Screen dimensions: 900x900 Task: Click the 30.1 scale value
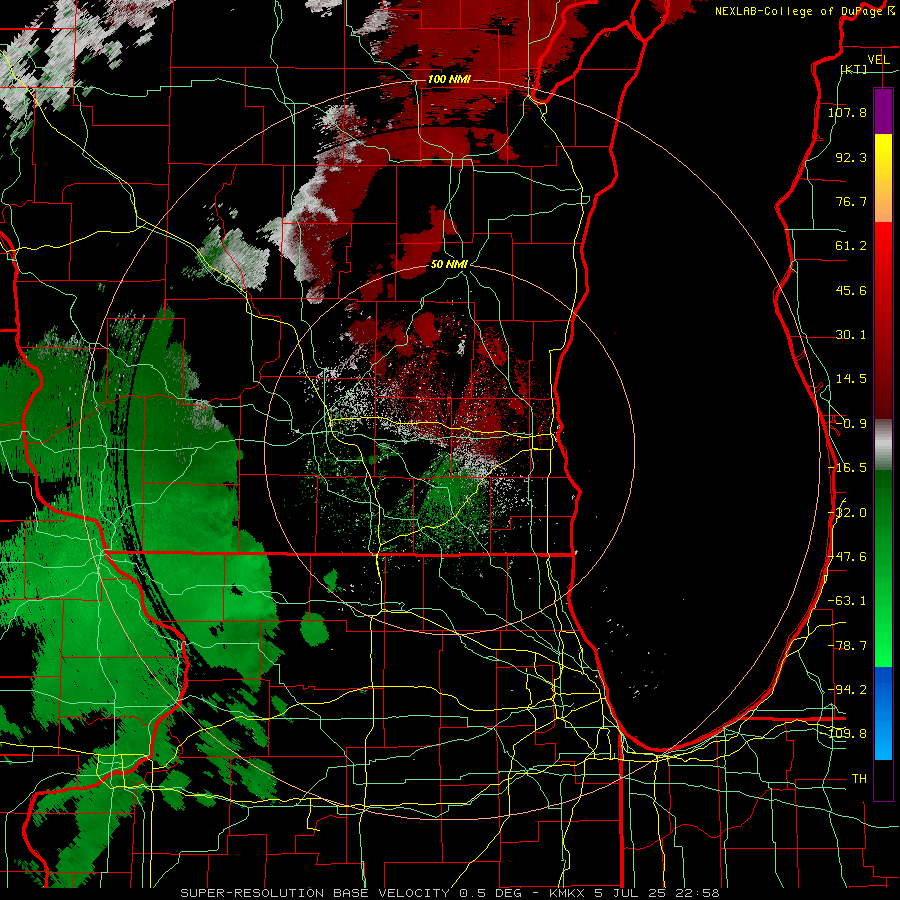click(x=851, y=335)
